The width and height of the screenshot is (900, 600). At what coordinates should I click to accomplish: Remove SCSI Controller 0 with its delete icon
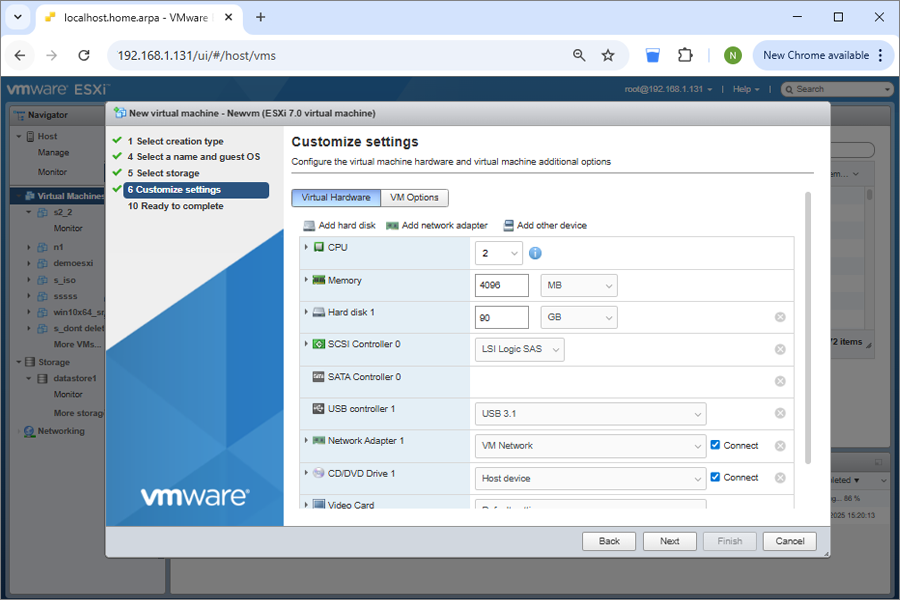click(780, 349)
